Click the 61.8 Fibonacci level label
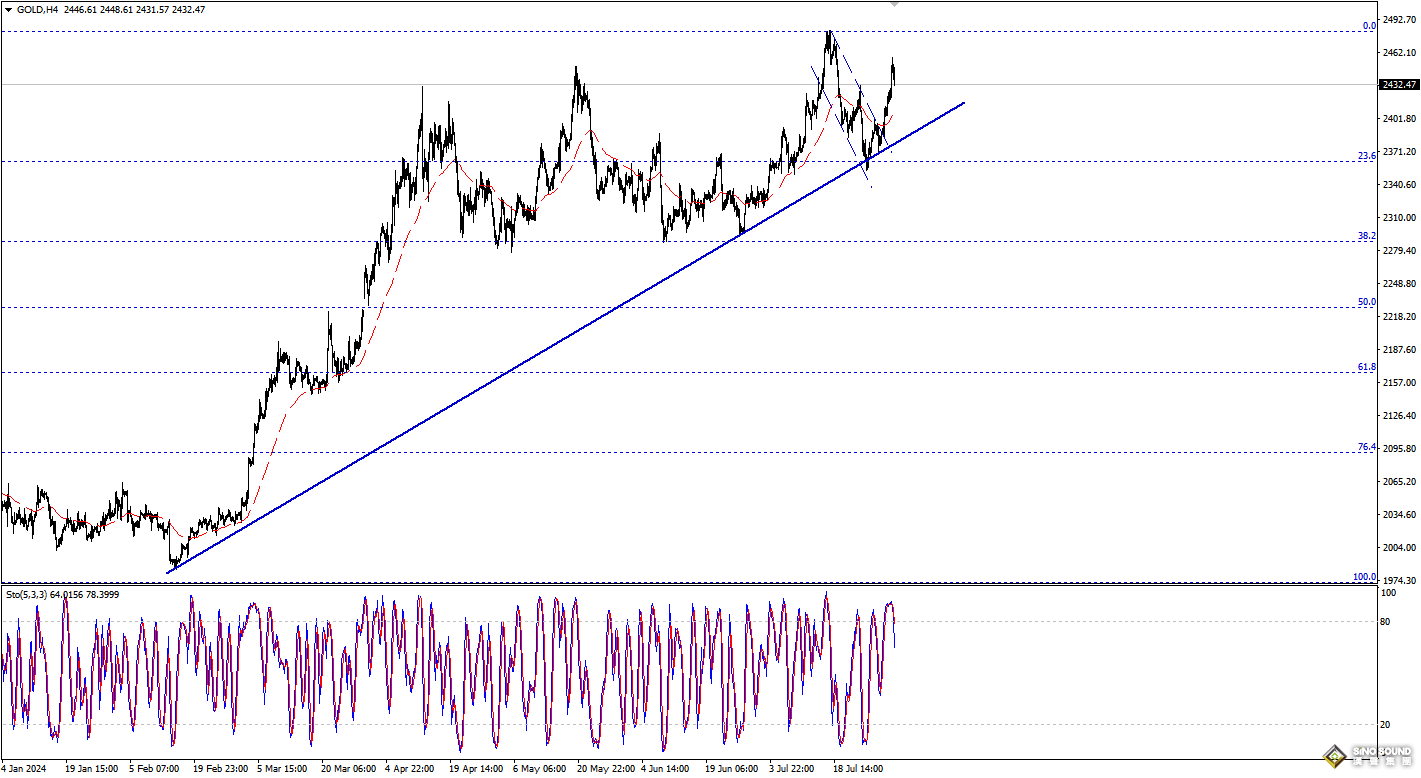The width and height of the screenshot is (1421, 778). tap(1366, 367)
